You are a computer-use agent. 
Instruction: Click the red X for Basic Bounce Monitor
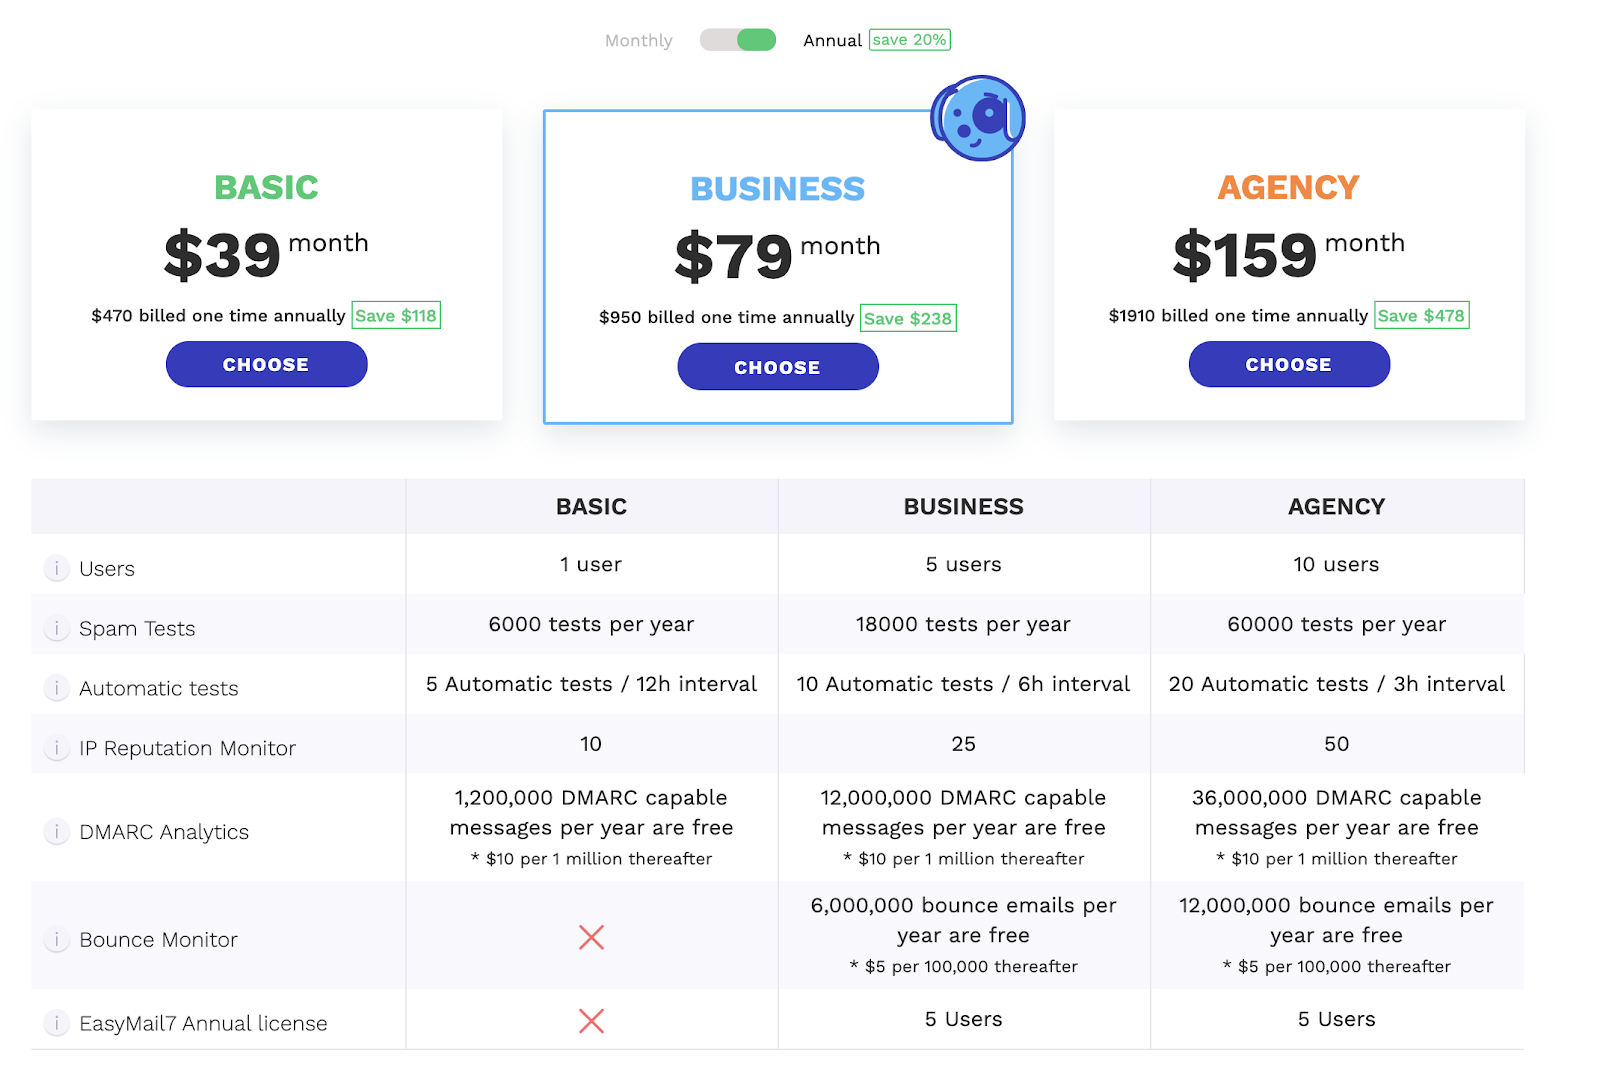click(591, 937)
